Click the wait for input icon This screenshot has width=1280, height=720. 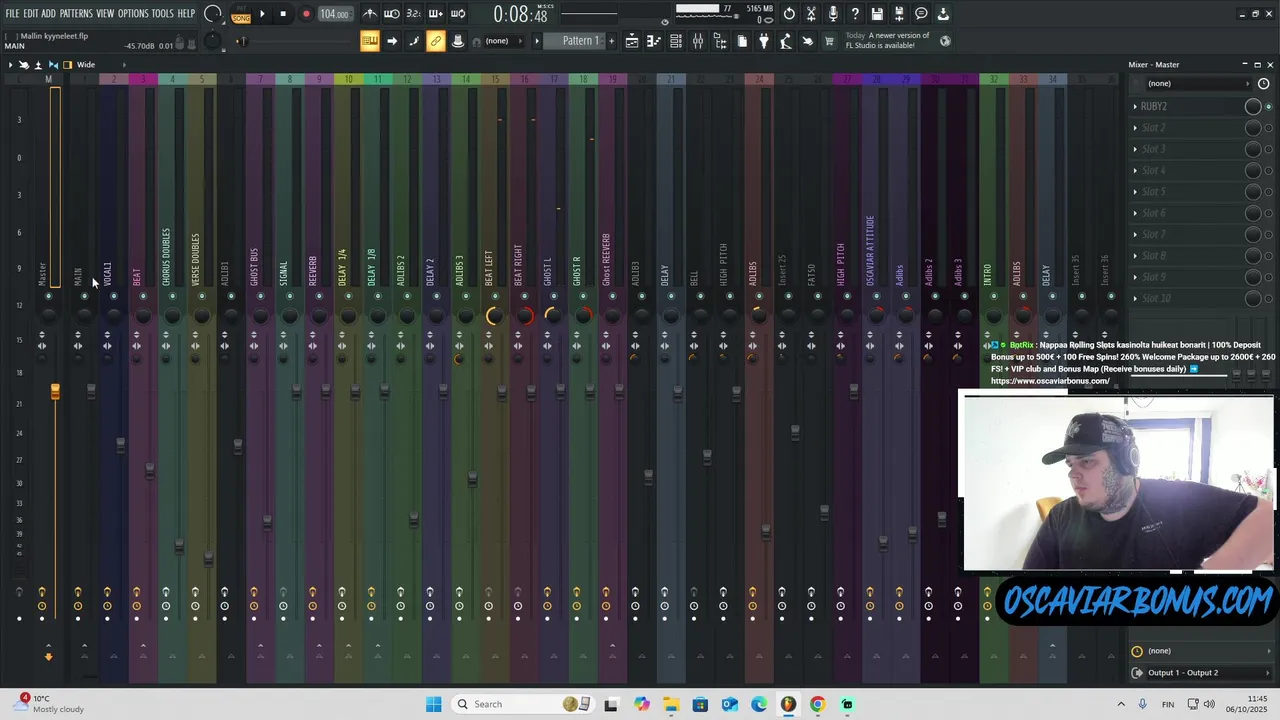point(392,14)
